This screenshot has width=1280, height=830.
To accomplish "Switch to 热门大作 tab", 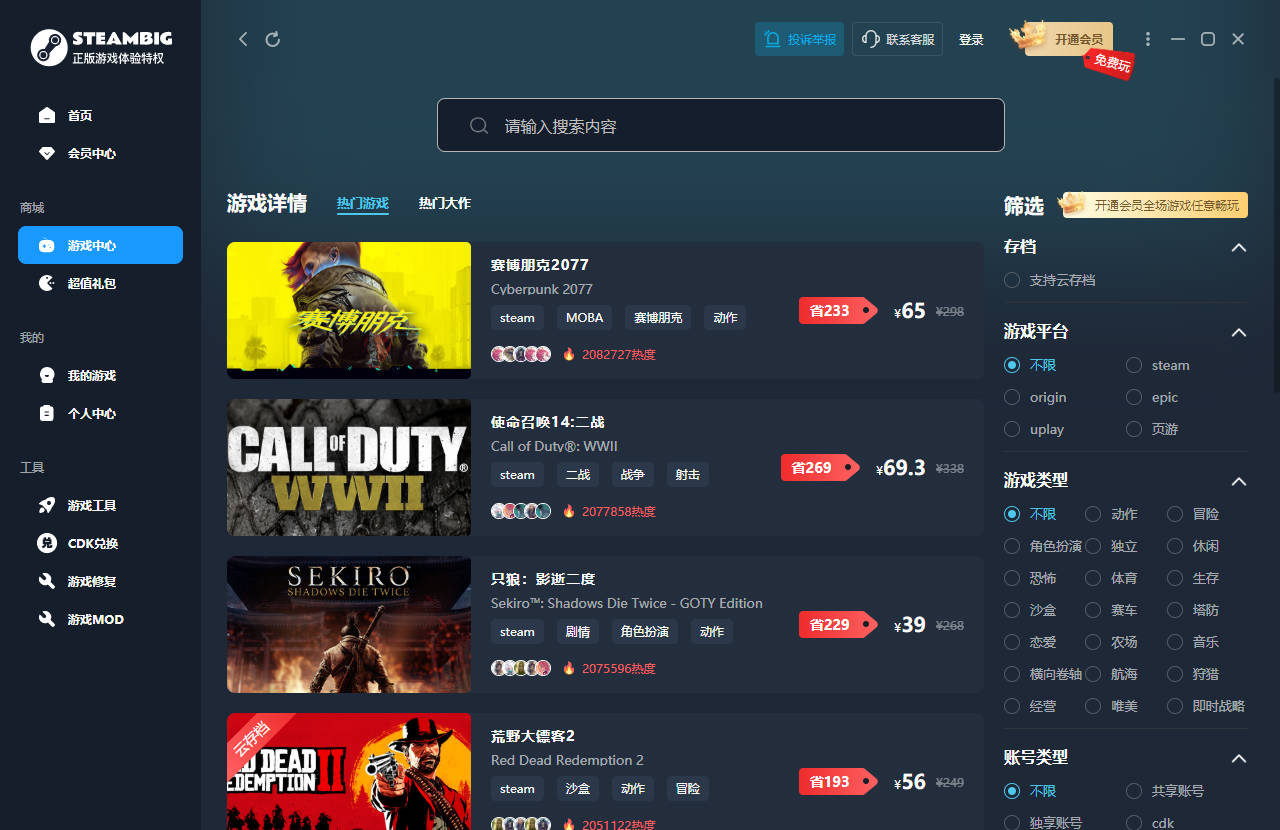I will 444,204.
